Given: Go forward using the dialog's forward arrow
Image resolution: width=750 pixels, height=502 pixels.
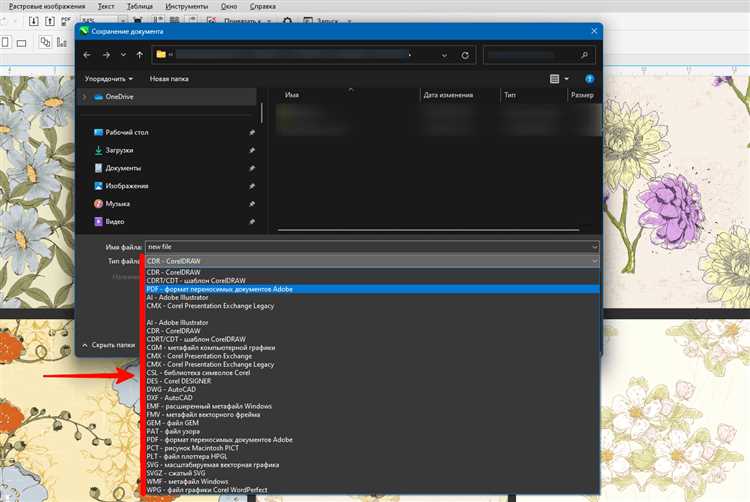Looking at the screenshot, I should coord(106,55).
